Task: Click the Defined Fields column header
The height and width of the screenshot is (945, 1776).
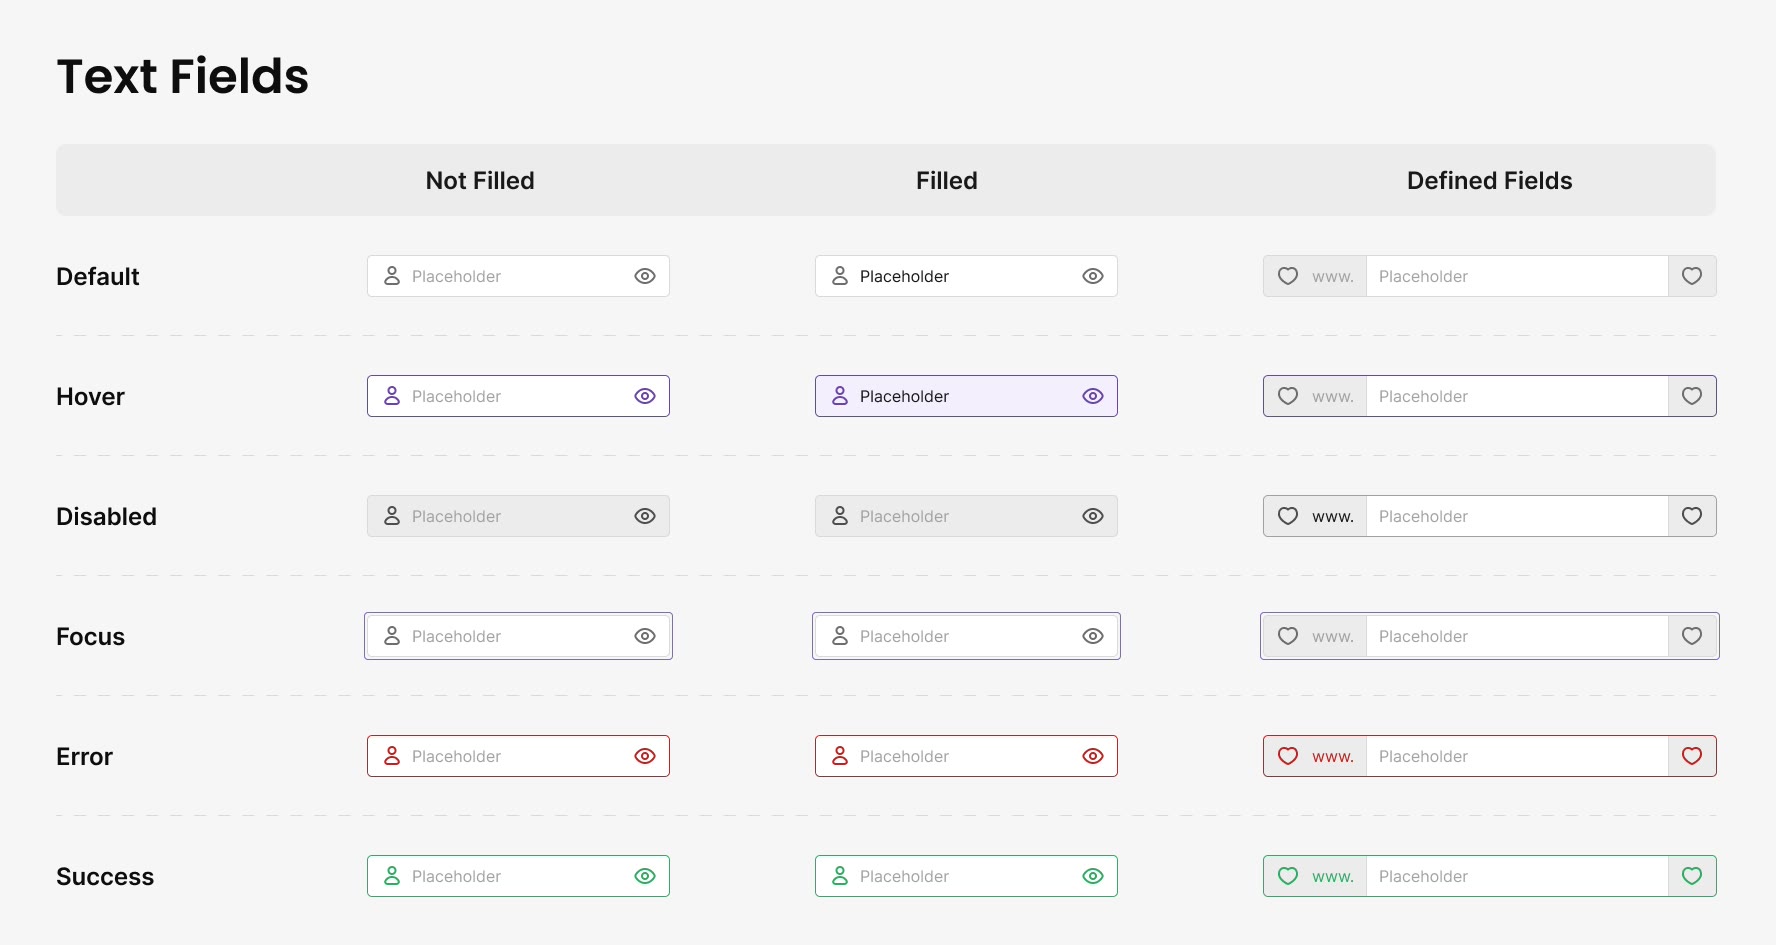Action: 1490,180
